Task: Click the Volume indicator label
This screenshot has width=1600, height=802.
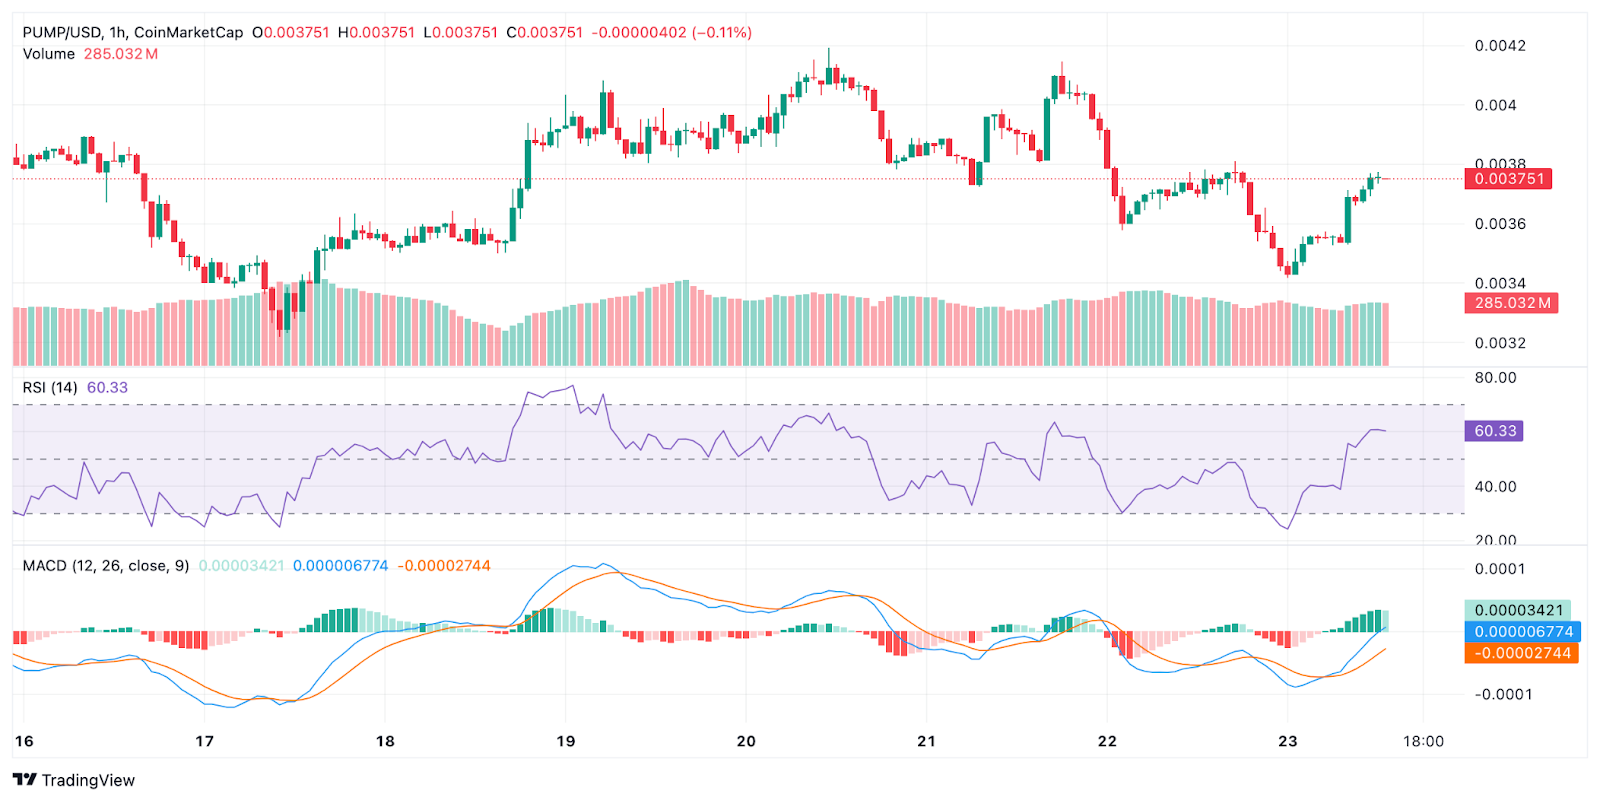Action: point(49,54)
